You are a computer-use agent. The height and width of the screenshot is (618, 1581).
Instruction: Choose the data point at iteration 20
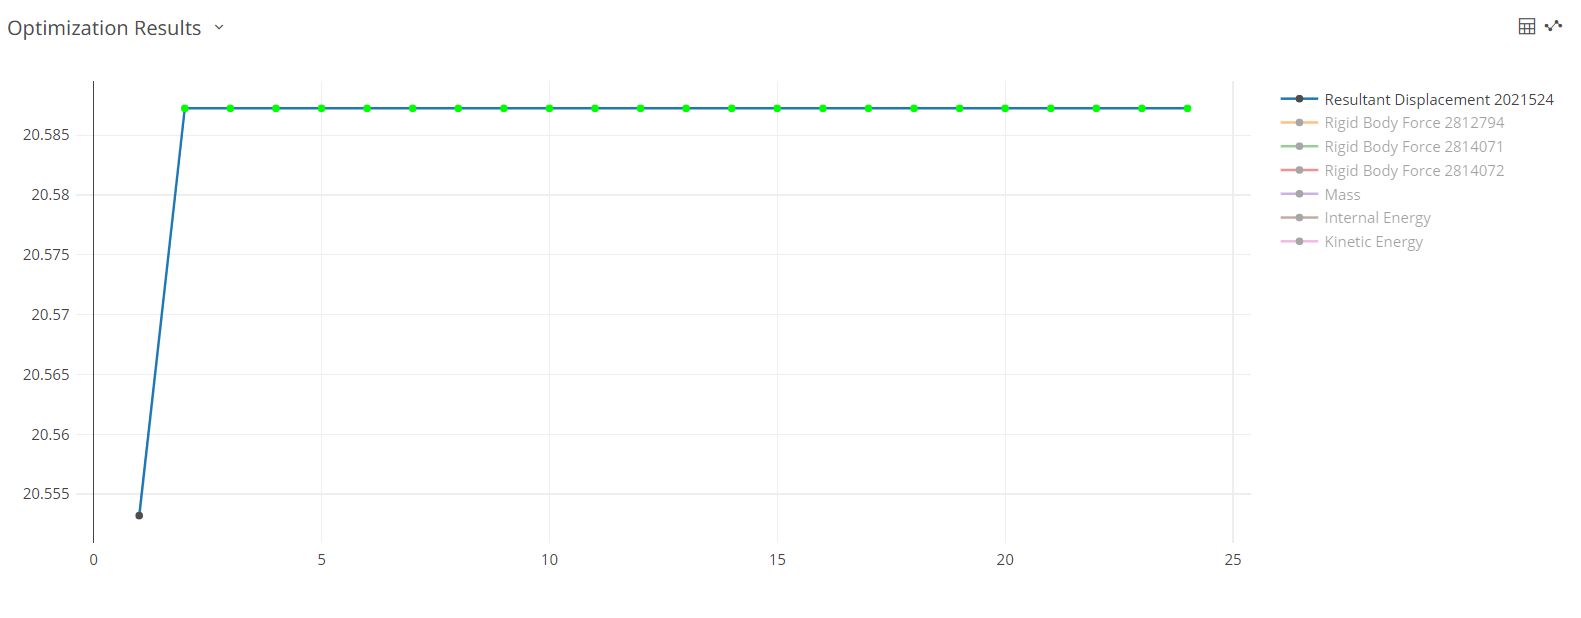coord(1005,108)
